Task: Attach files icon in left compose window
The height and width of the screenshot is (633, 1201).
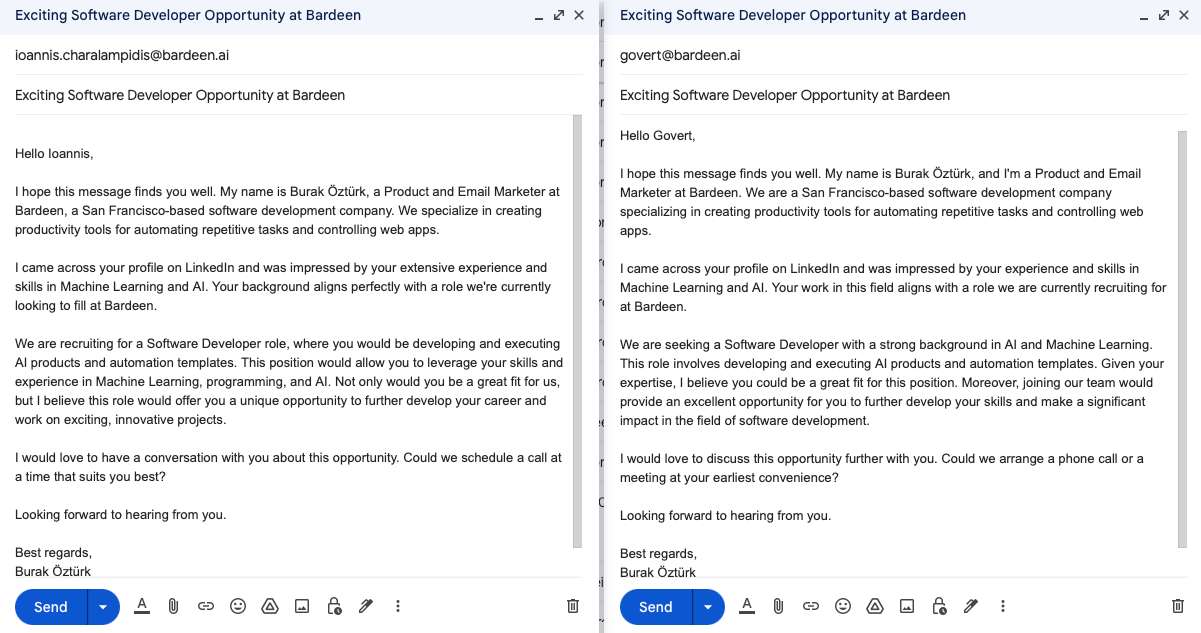Action: (x=173, y=606)
